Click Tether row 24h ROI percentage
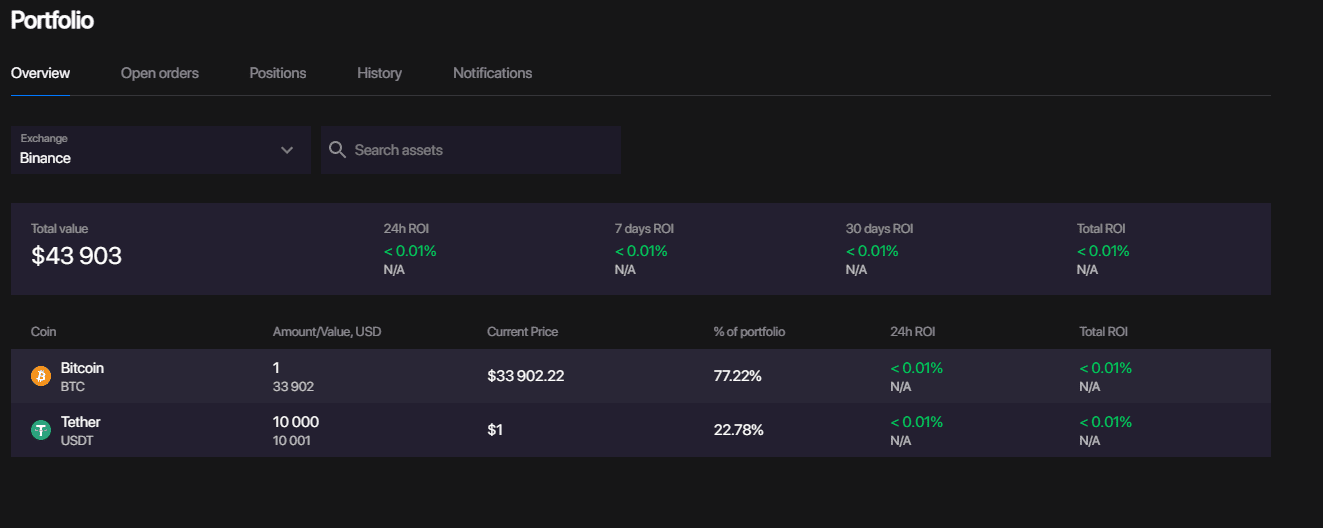 pos(916,422)
